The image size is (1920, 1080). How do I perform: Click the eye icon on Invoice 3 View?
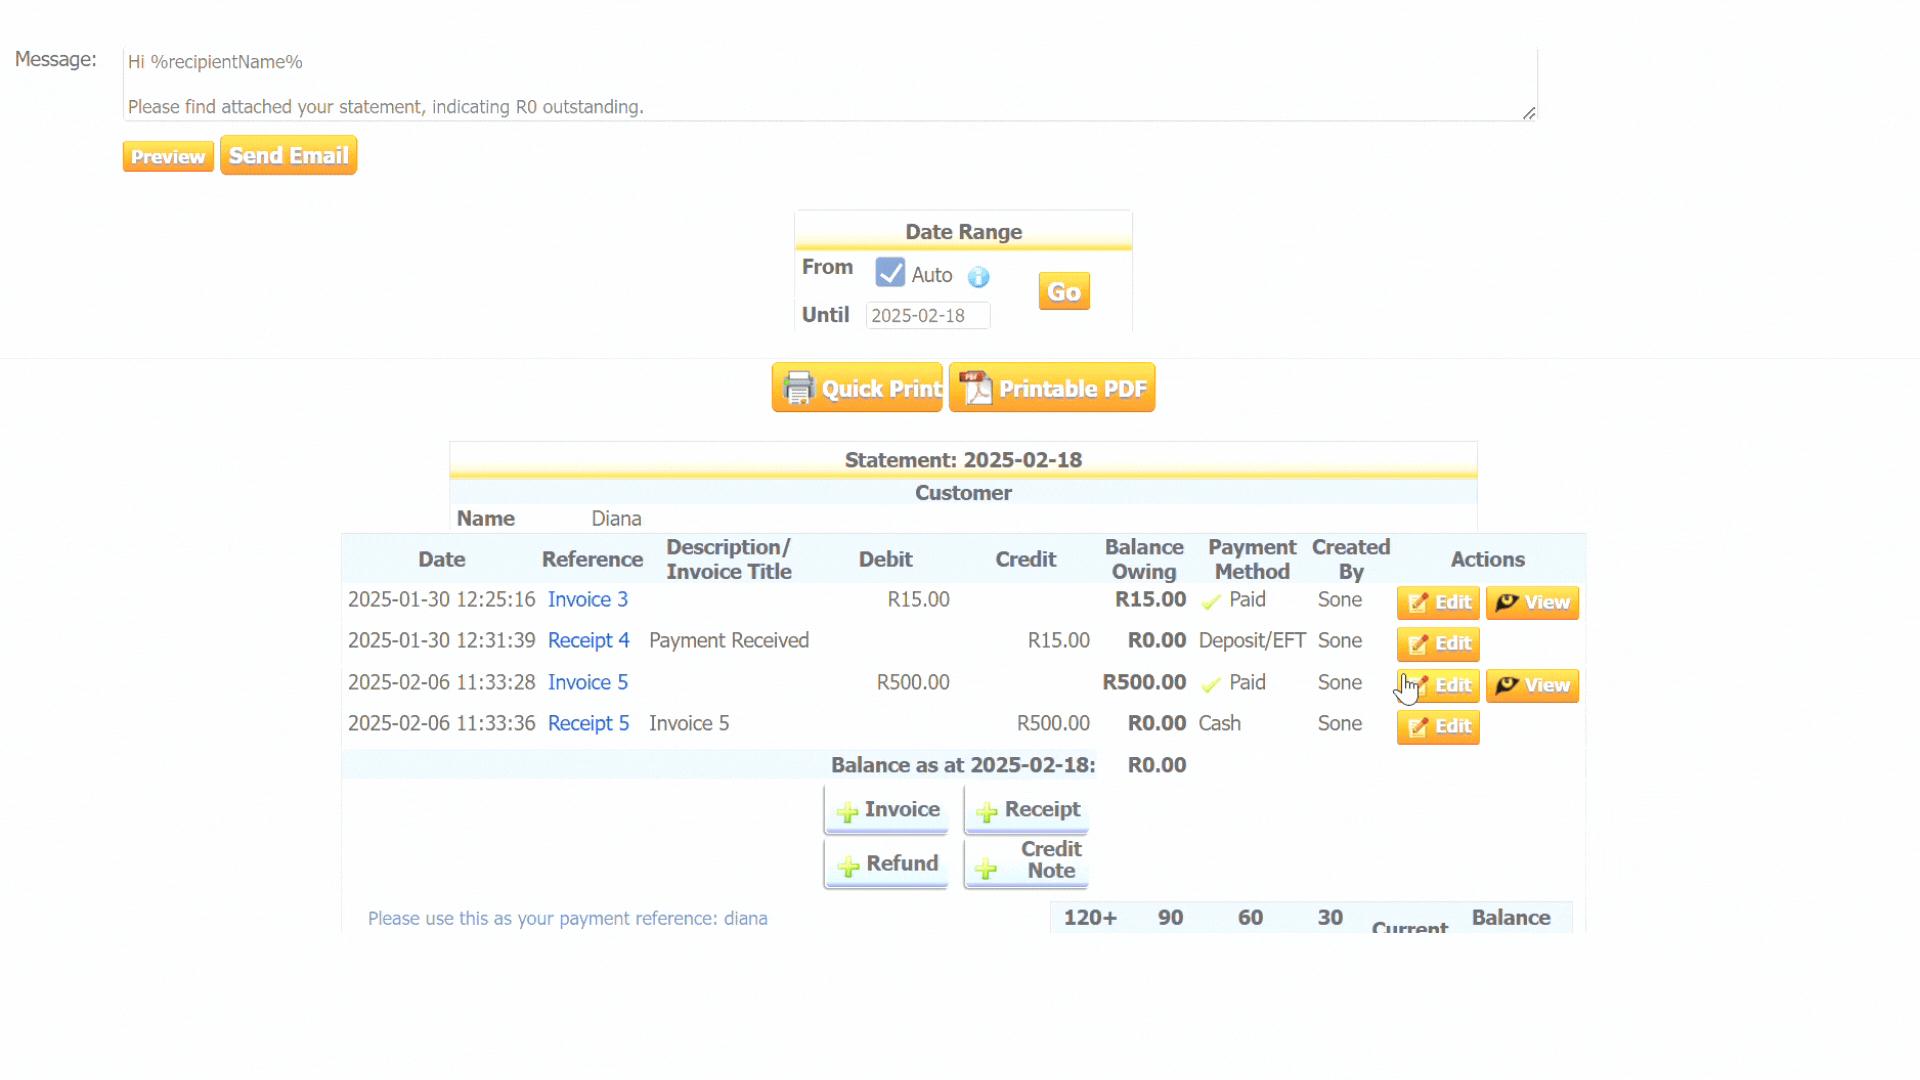point(1506,602)
